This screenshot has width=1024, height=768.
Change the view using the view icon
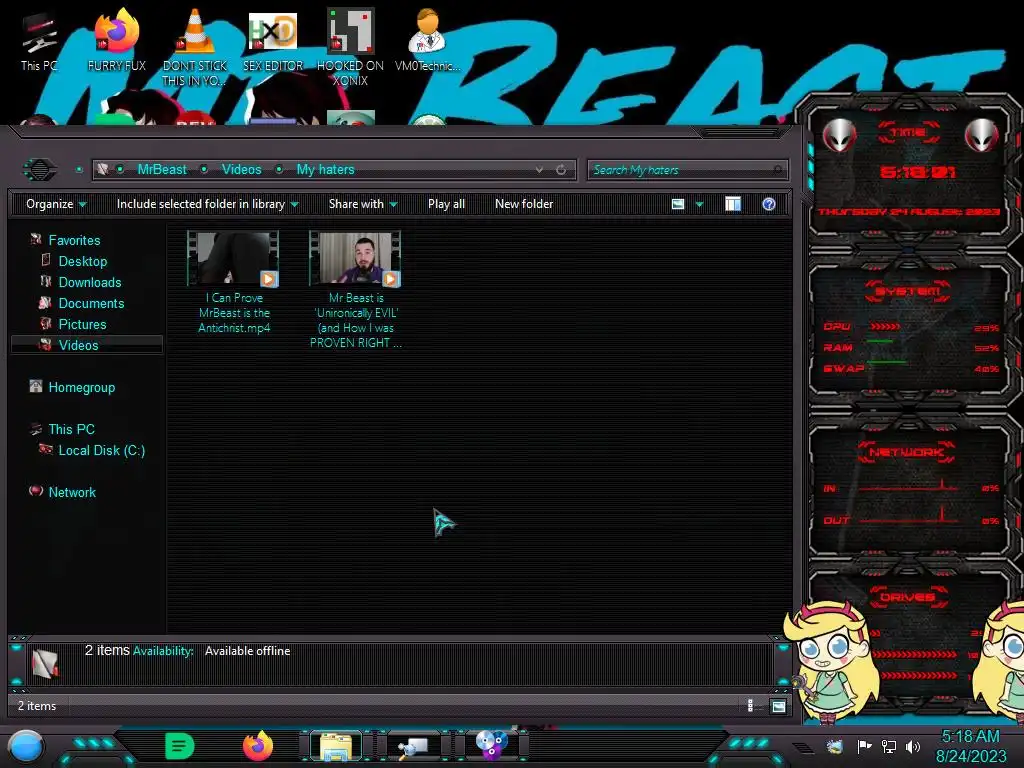(x=678, y=204)
